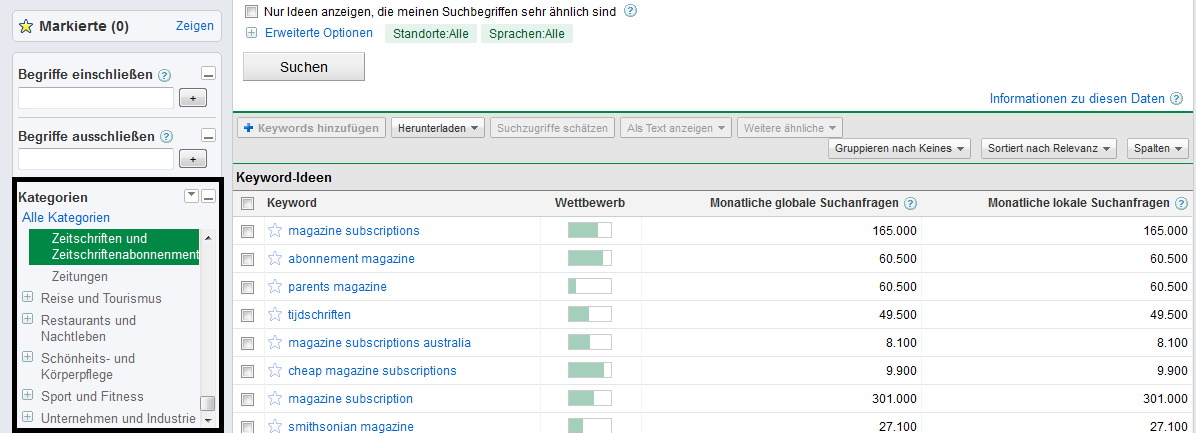Sort by the Keyword column header
1196x433 pixels.
[x=292, y=203]
